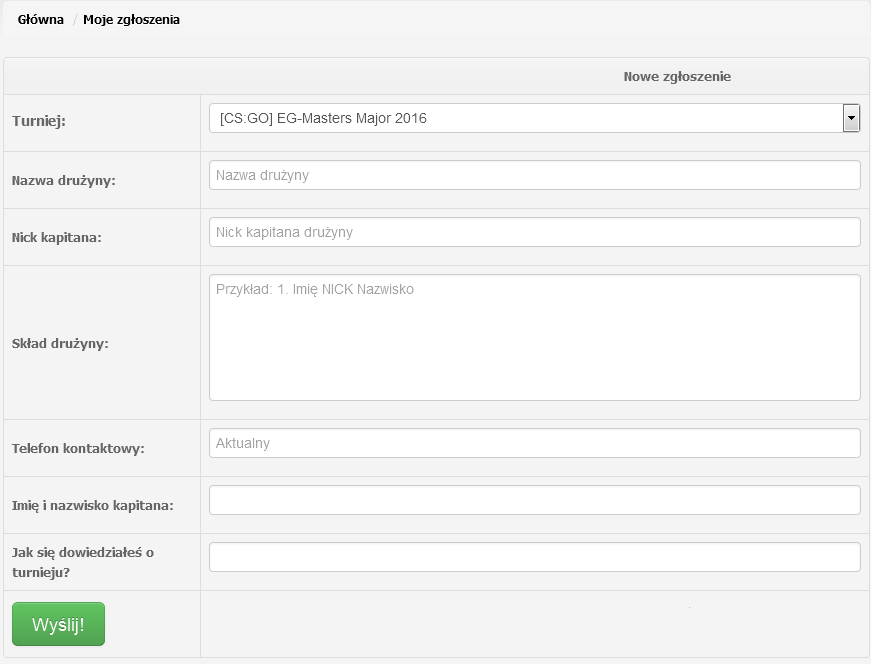871x664 pixels.
Task: Click the field for how you learned of tournament
Action: click(534, 557)
